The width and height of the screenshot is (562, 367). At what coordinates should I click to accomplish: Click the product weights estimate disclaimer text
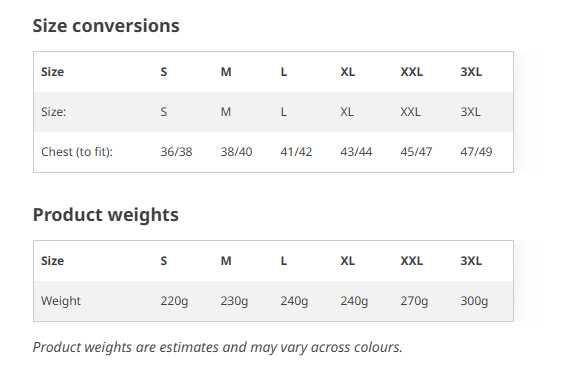[x=218, y=347]
